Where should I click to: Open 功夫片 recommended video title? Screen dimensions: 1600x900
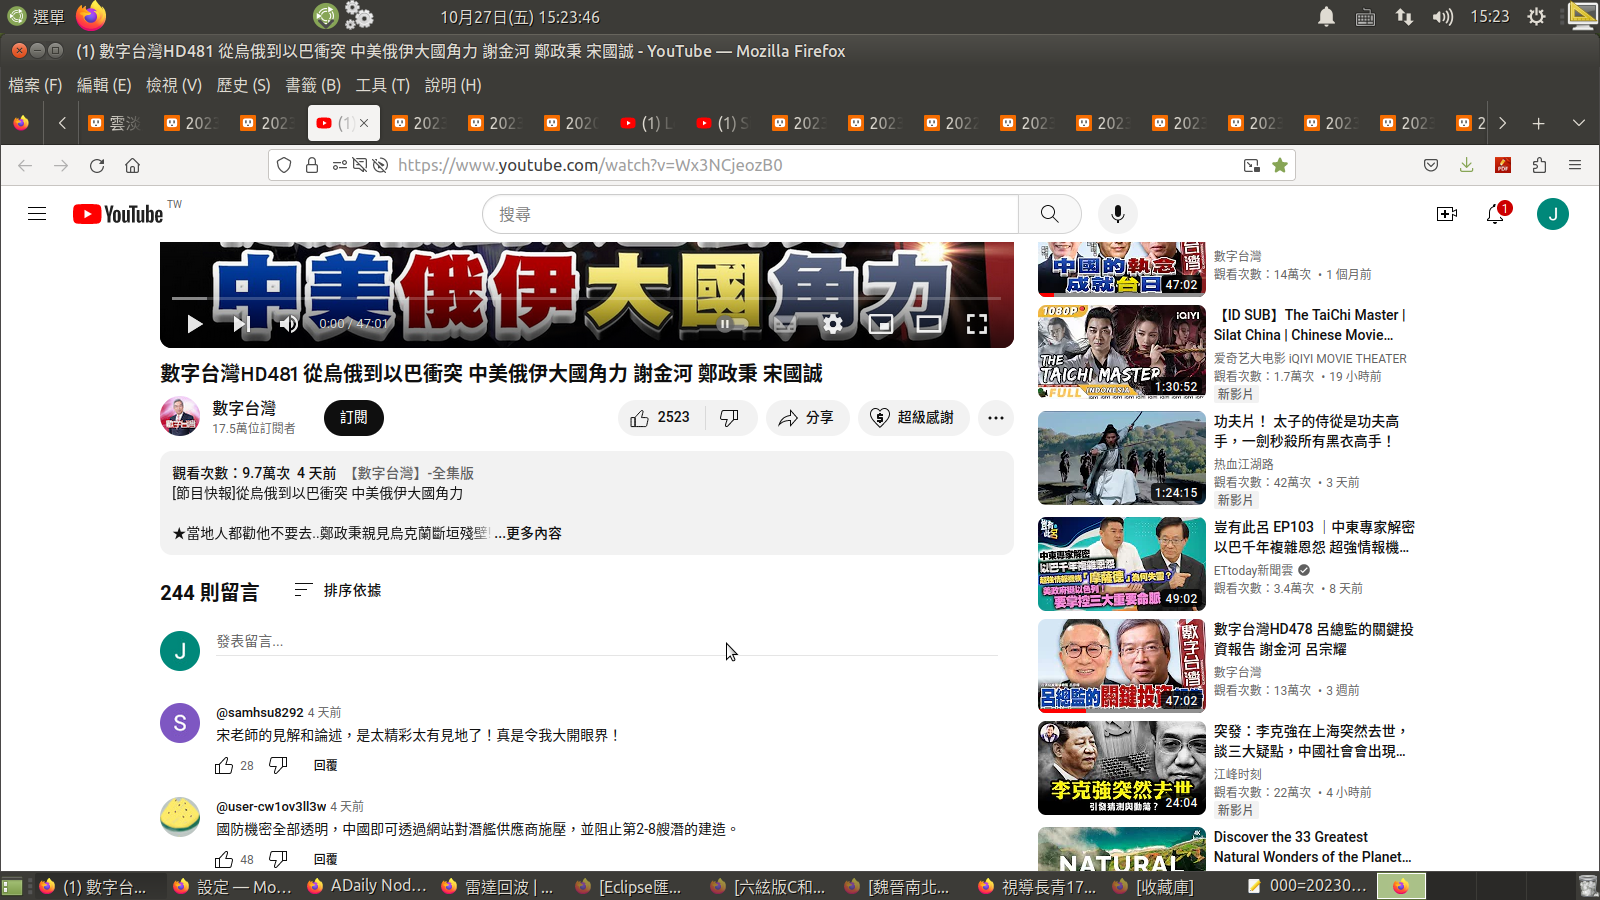coord(1306,431)
